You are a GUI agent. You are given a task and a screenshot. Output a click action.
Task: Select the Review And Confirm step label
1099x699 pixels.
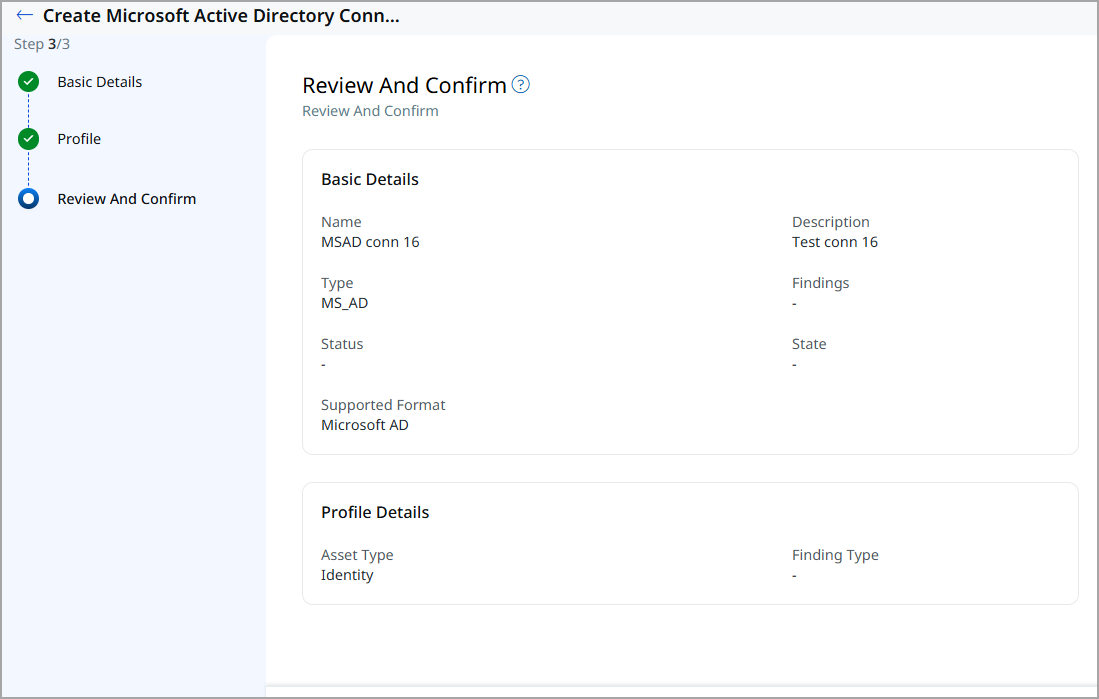(126, 199)
